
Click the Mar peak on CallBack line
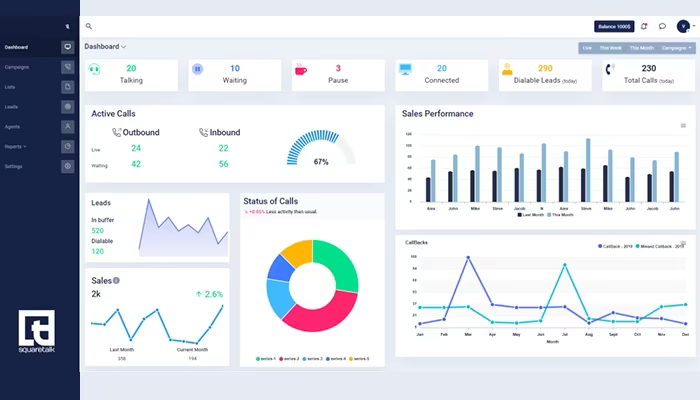[468, 258]
